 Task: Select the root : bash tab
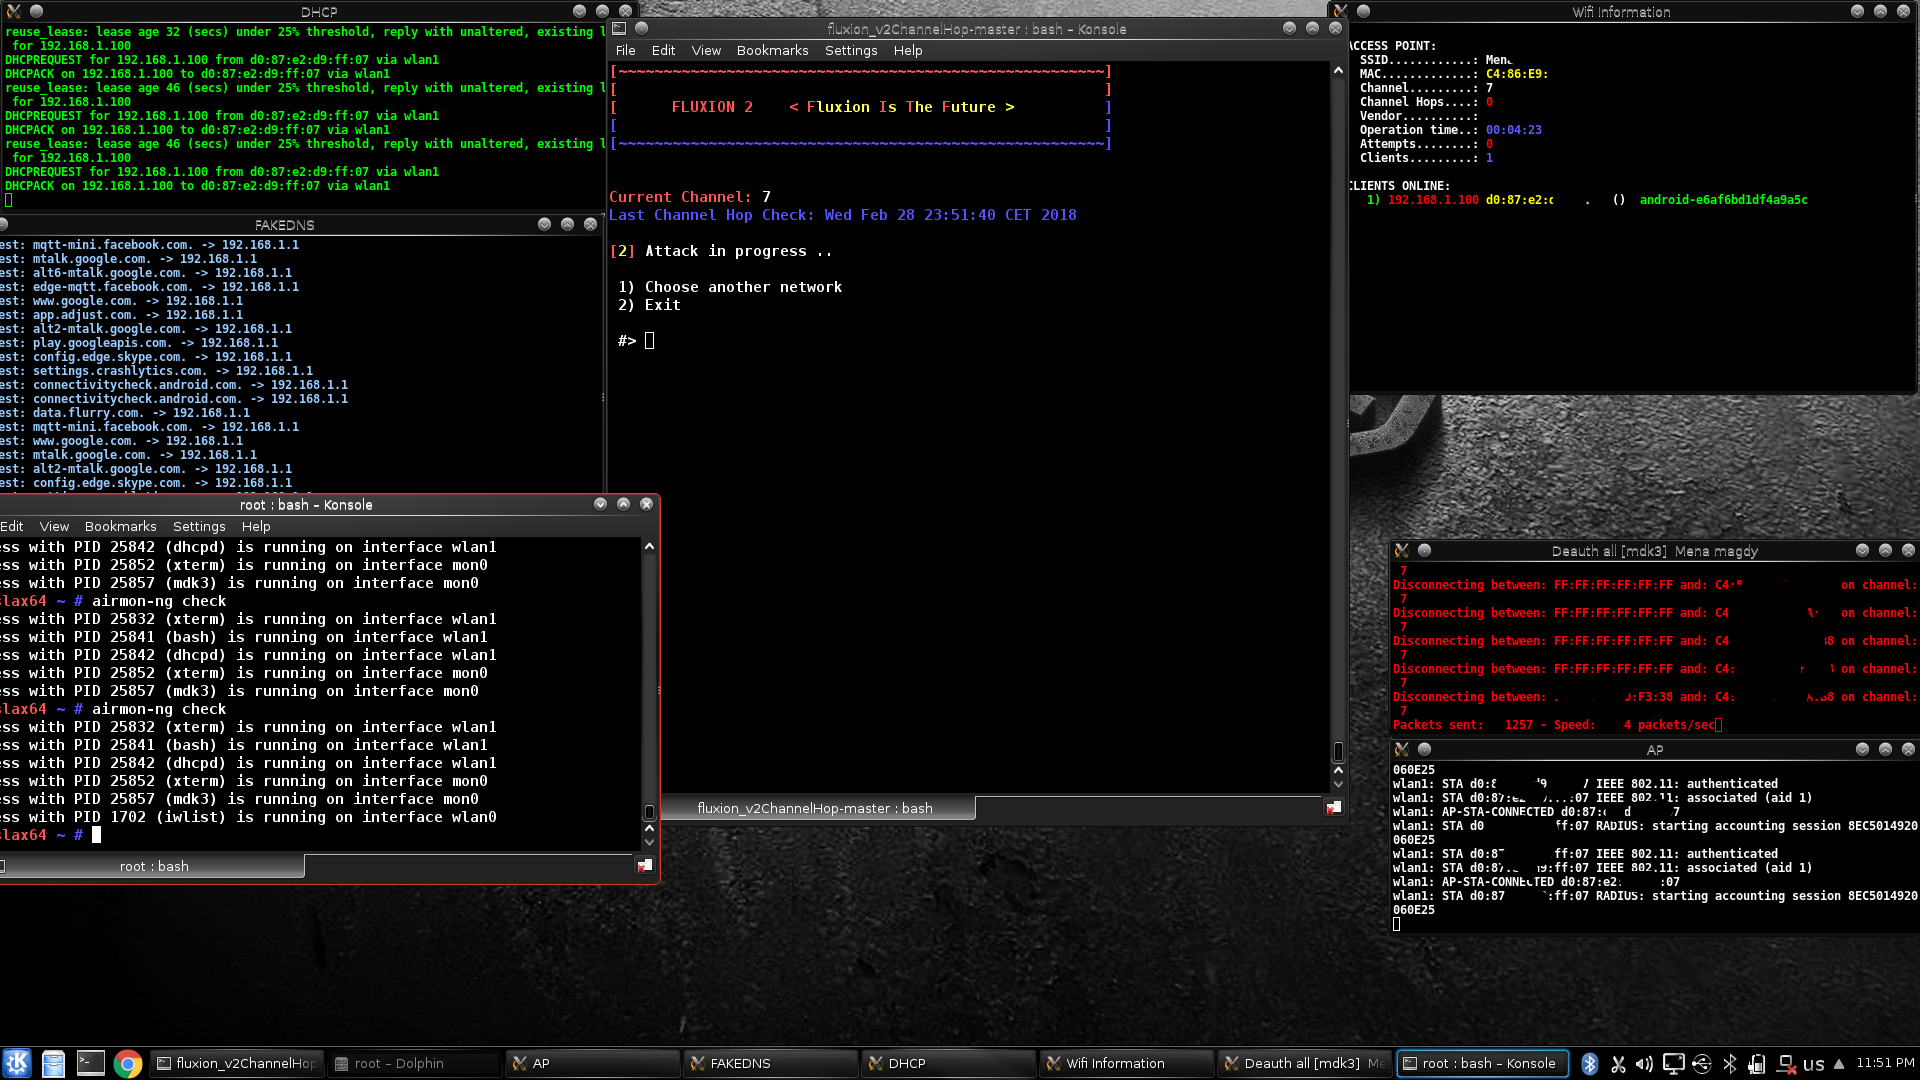[154, 866]
